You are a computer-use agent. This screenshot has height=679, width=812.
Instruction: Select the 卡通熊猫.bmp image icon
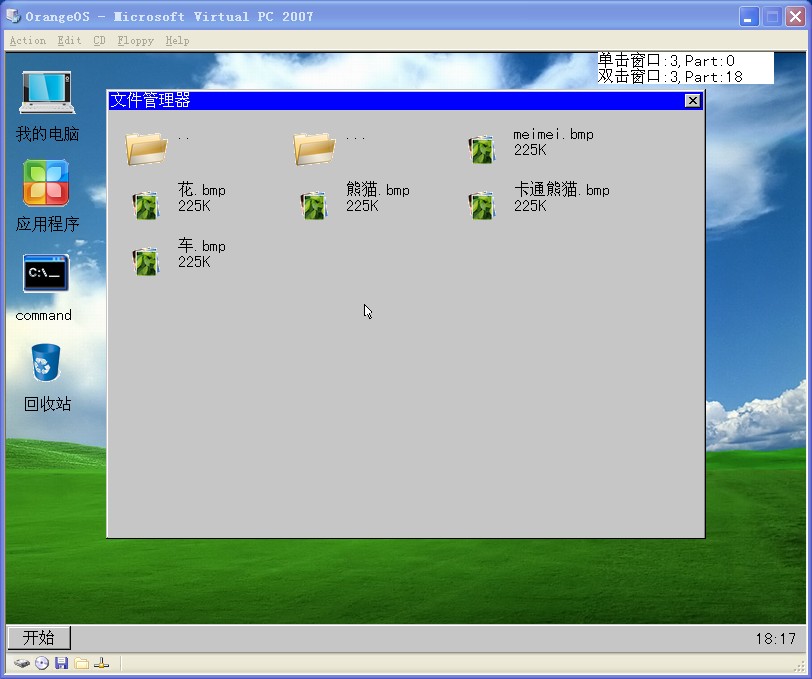tap(482, 205)
